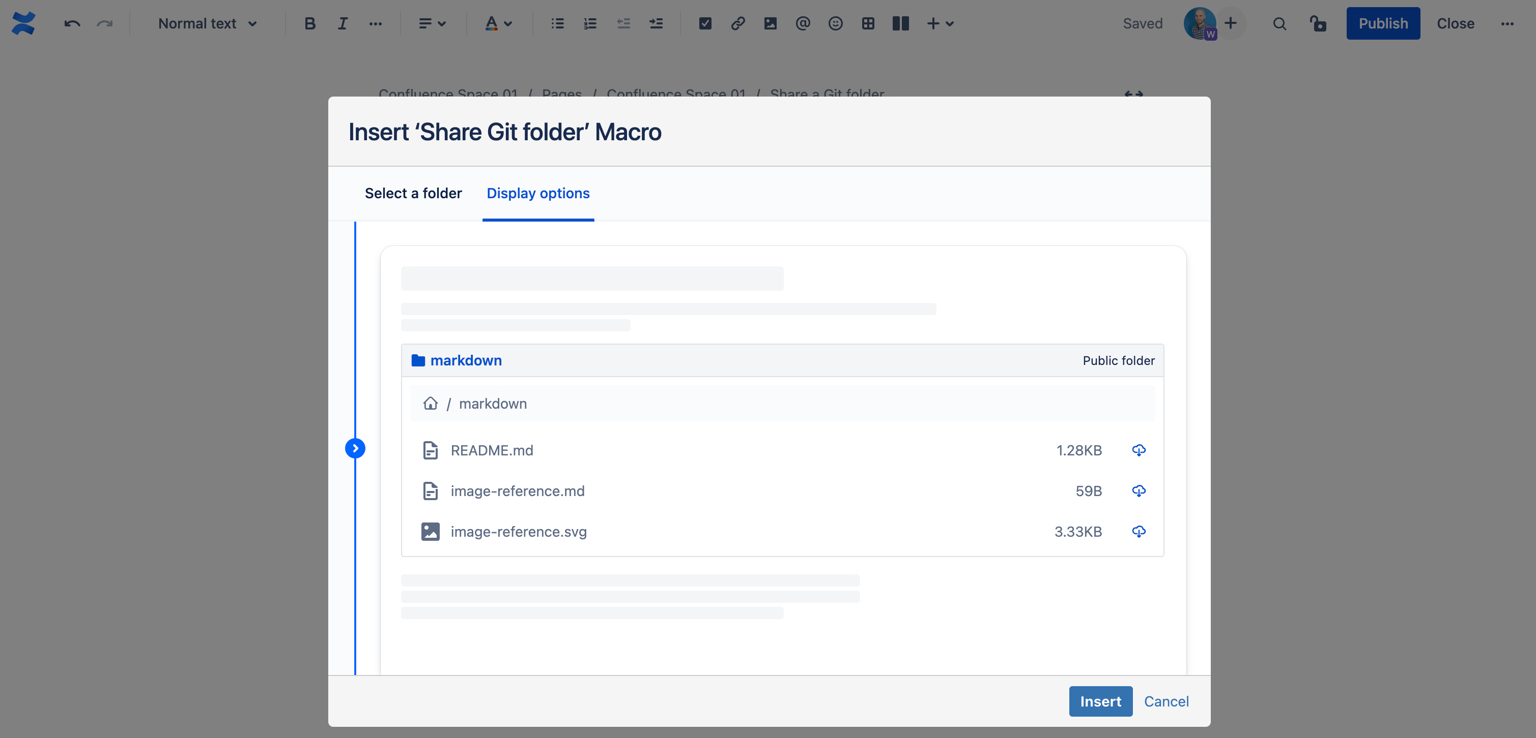
Task: Open the Display options tab
Action: [x=538, y=193]
